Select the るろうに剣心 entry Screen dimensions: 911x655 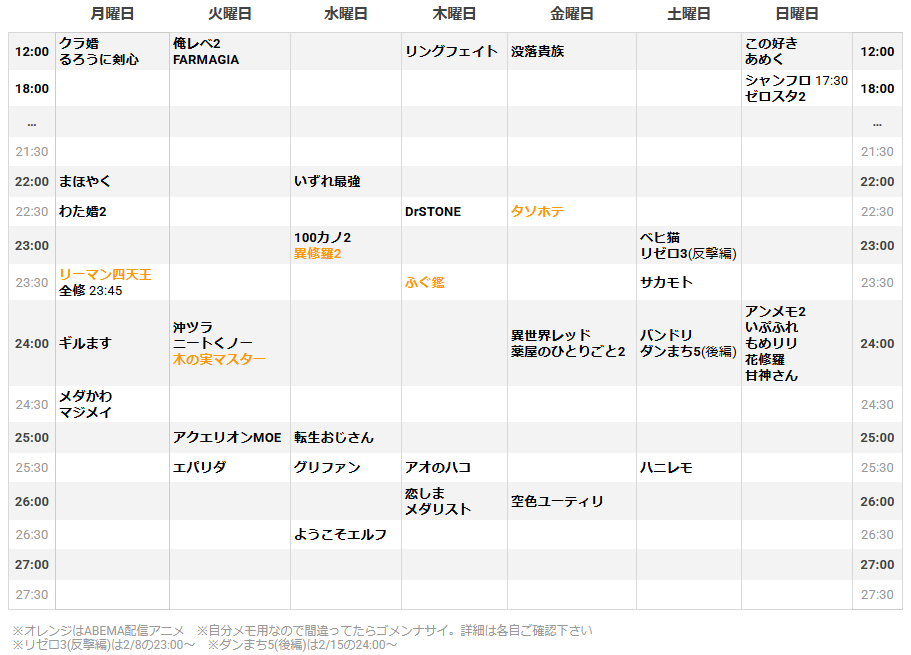pyautogui.click(x=99, y=59)
